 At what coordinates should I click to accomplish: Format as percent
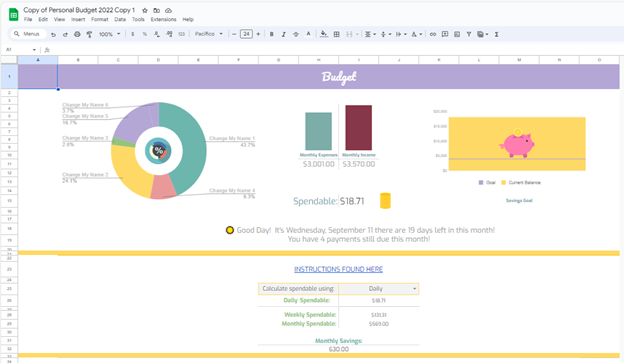145,34
